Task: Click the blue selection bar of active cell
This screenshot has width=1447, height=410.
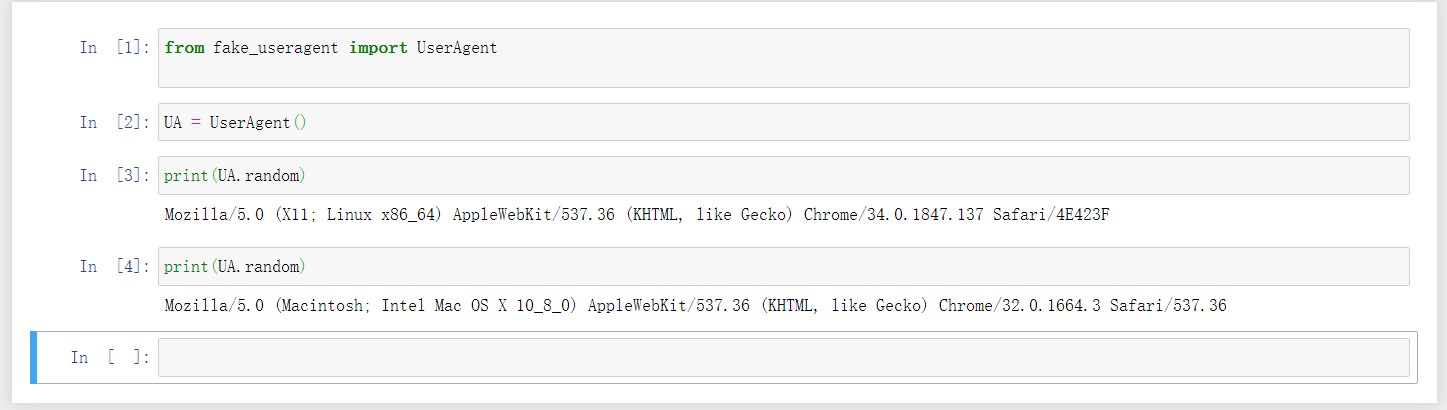Action: [34, 357]
